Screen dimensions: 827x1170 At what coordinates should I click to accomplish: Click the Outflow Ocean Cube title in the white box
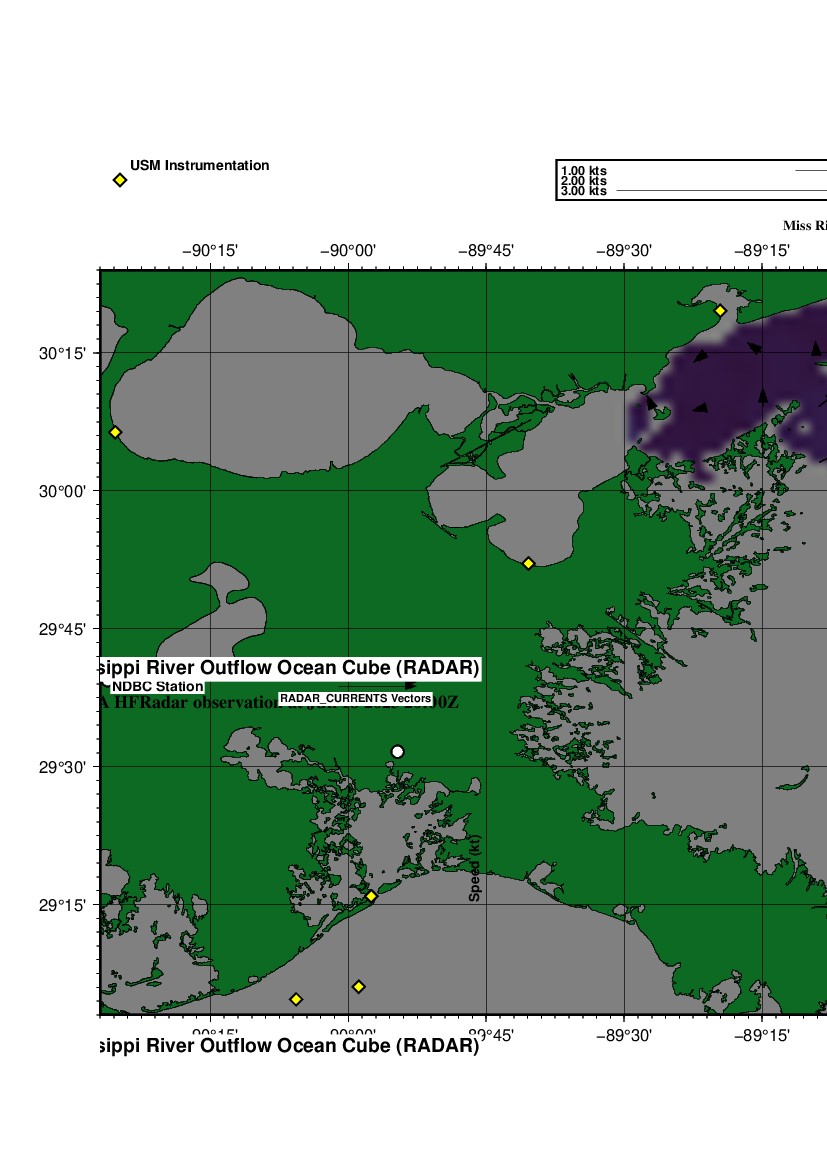coord(290,667)
